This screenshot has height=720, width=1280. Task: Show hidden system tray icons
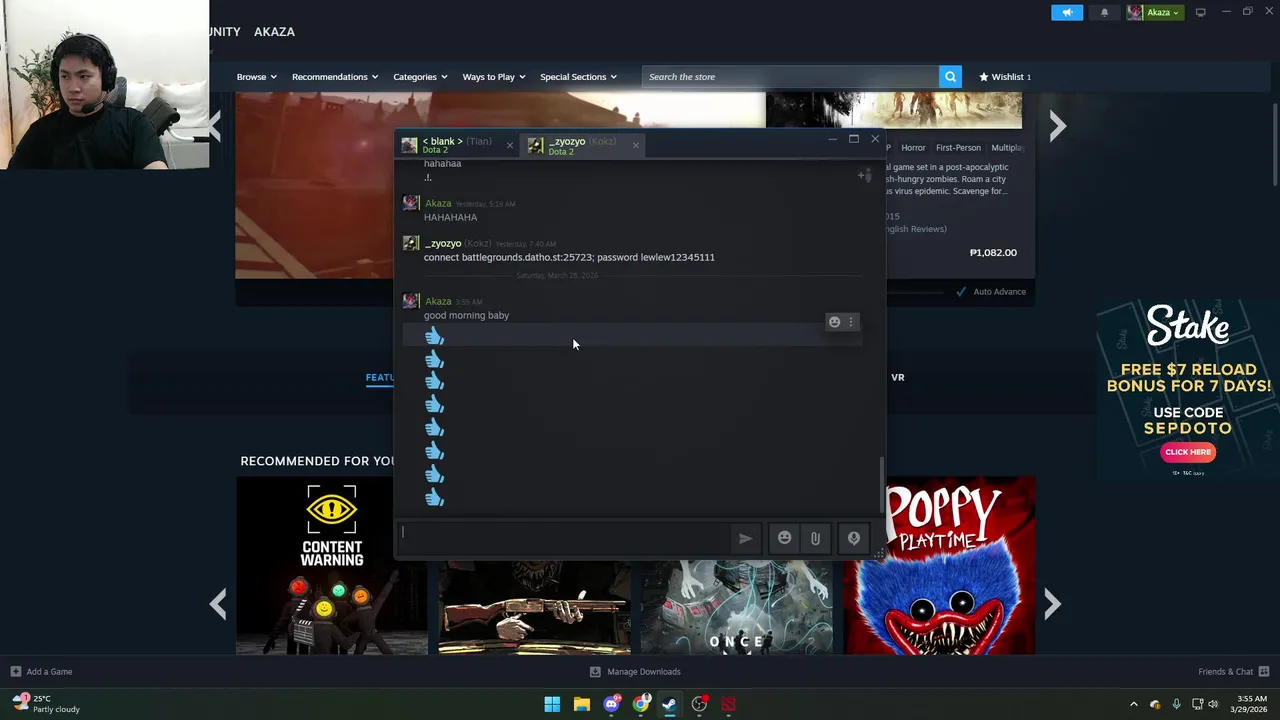[x=1133, y=704]
